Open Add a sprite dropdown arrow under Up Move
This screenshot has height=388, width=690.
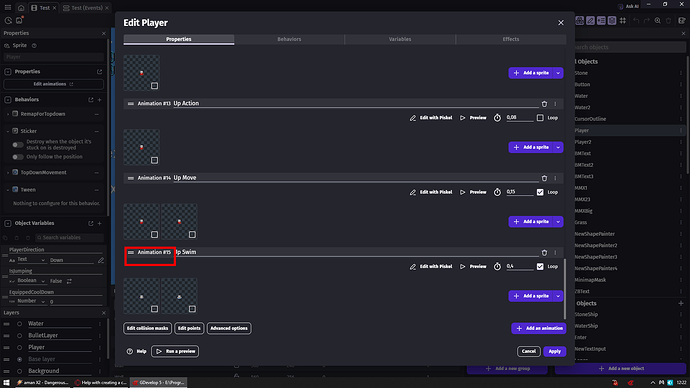558,222
